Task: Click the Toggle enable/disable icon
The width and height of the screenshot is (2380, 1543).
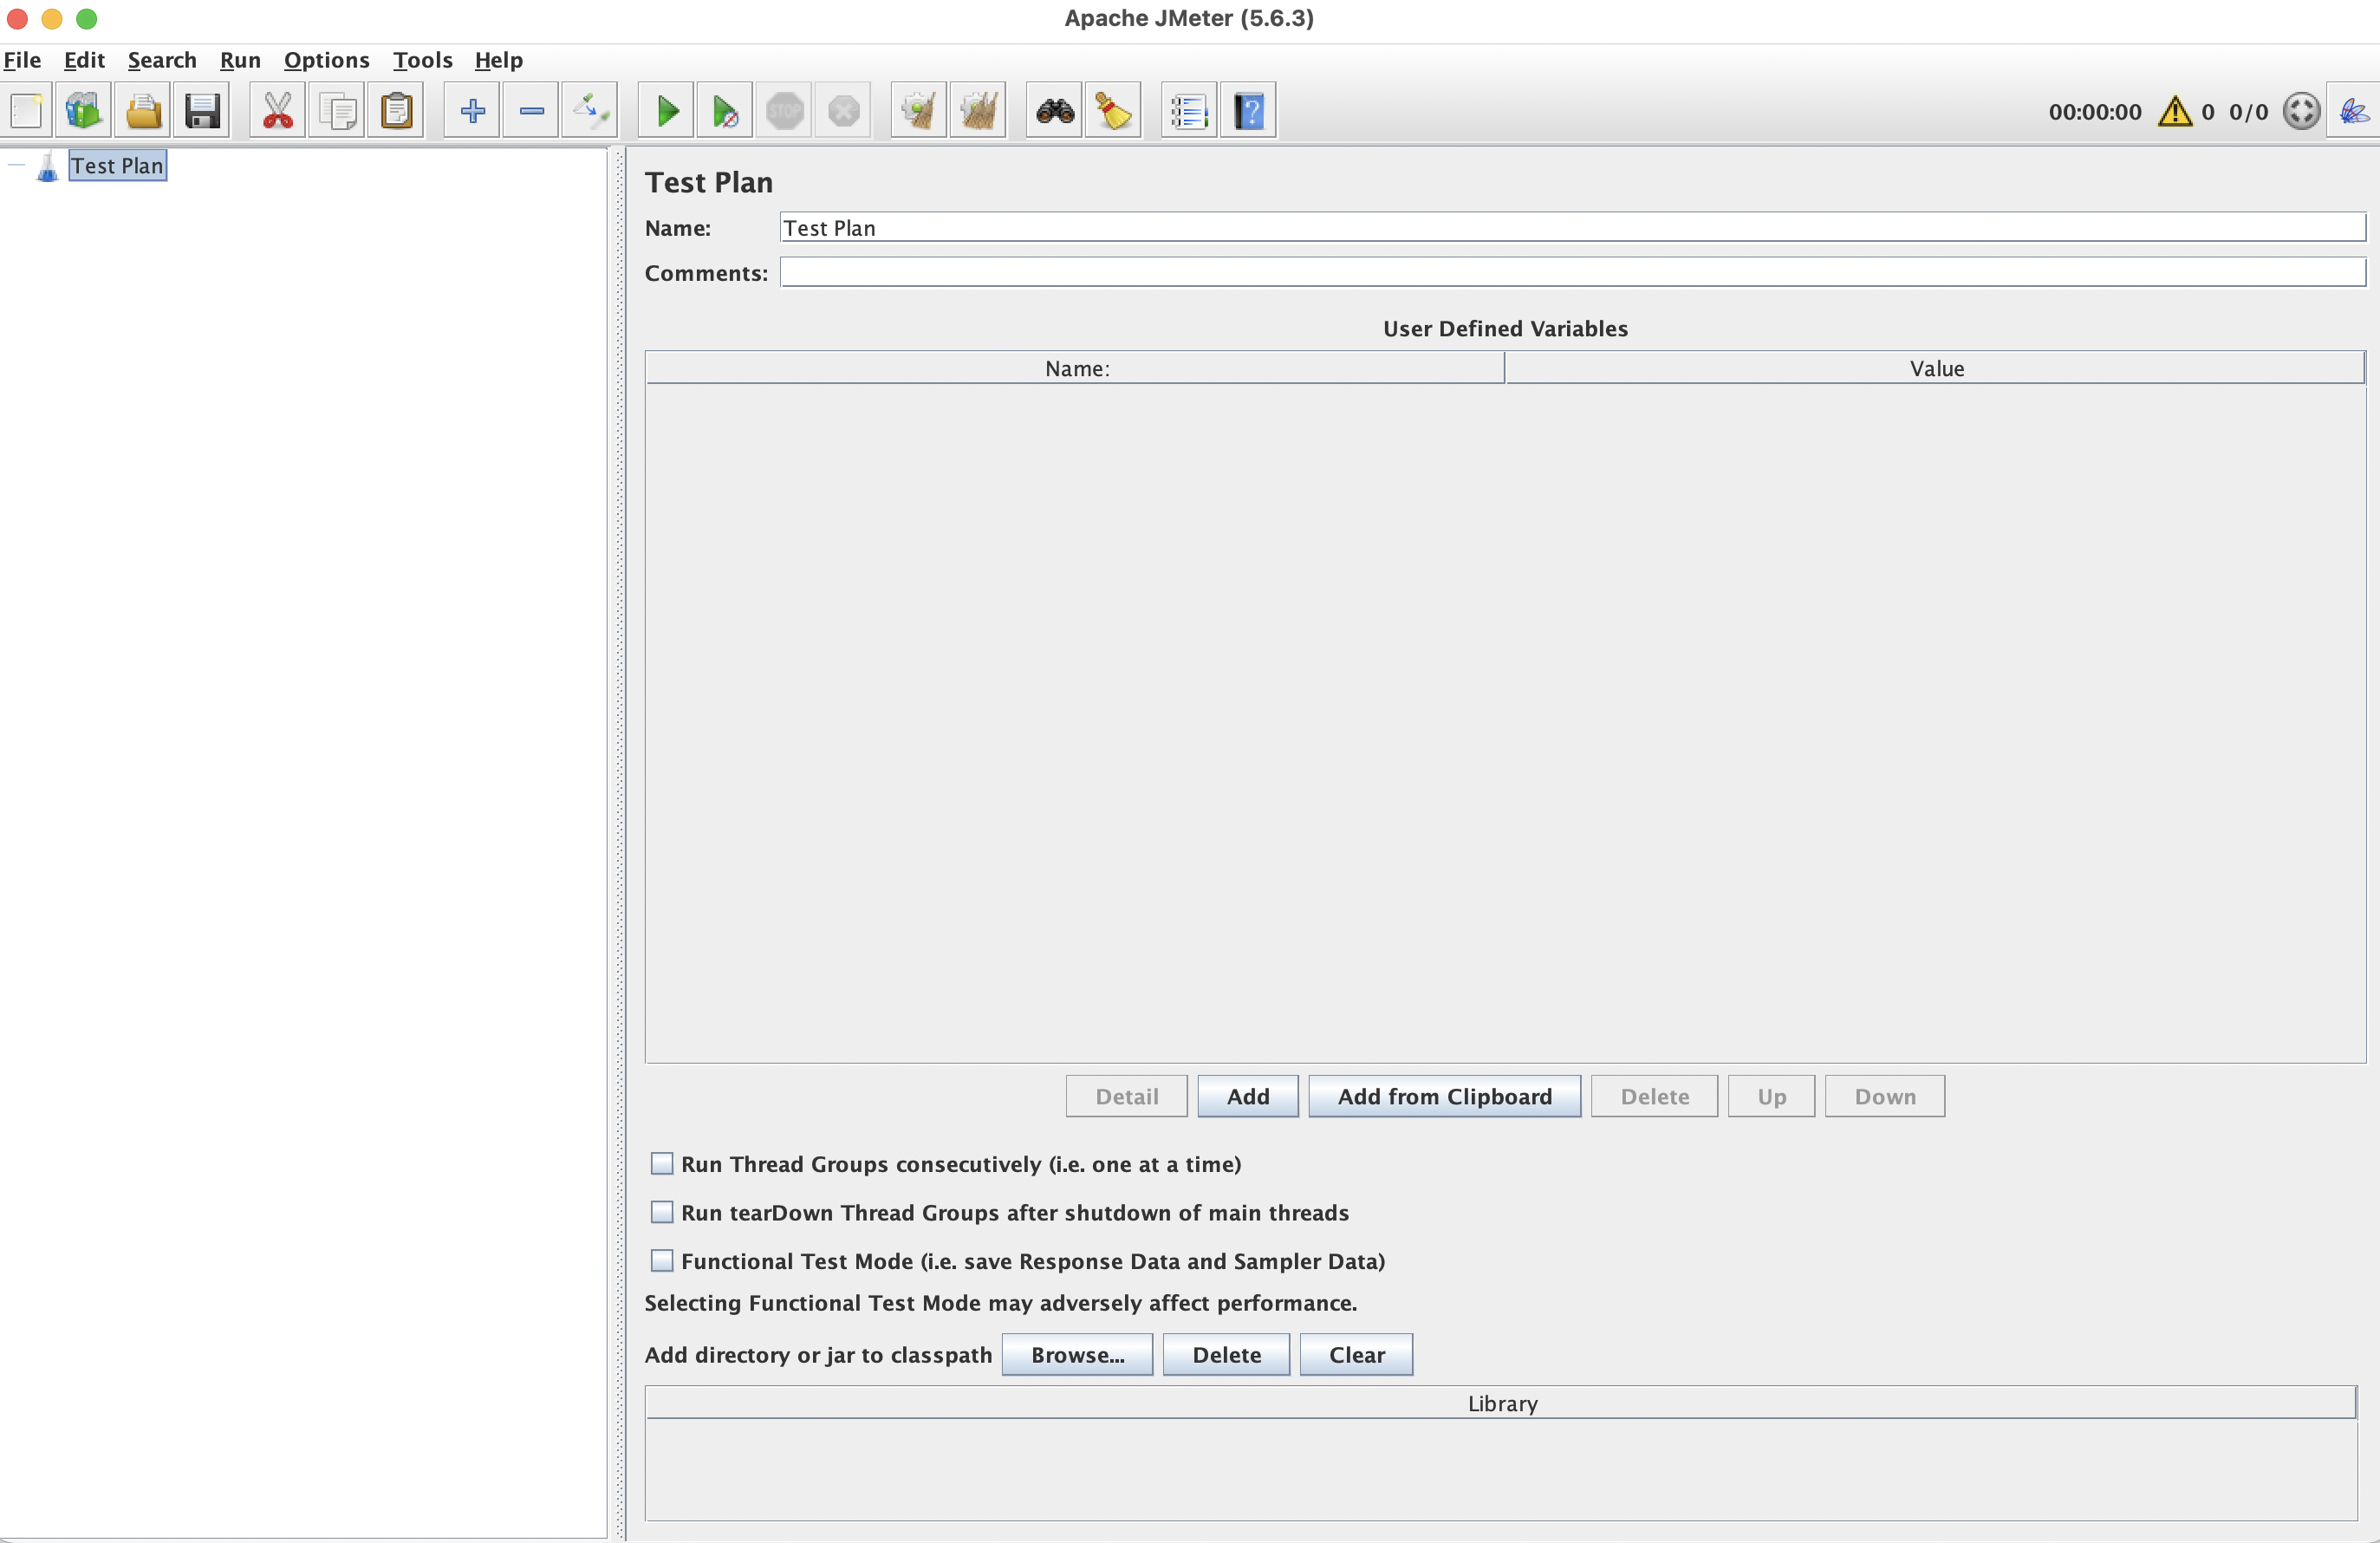Action: 590,111
